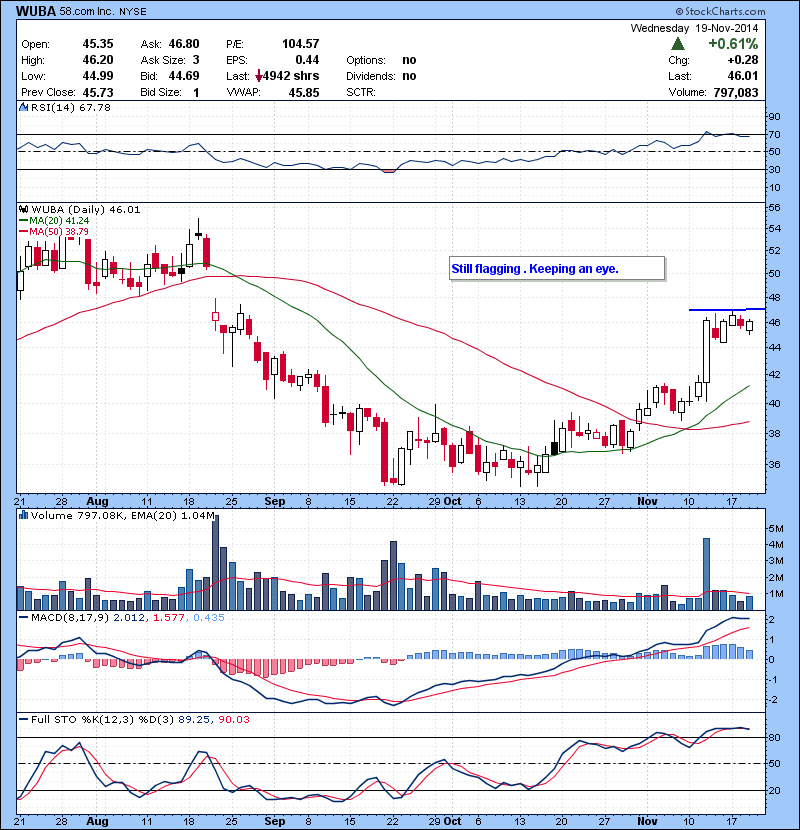The width and height of the screenshot is (800, 830).
Task: Click the MA(20) 41.24 legend text
Action: coord(59,221)
